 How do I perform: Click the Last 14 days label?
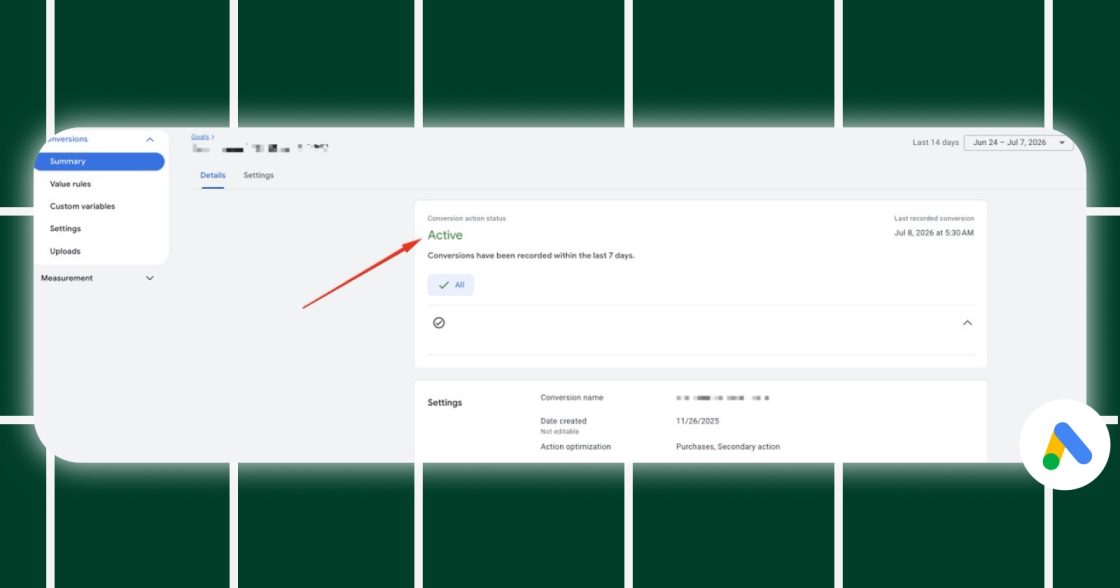[x=935, y=143]
